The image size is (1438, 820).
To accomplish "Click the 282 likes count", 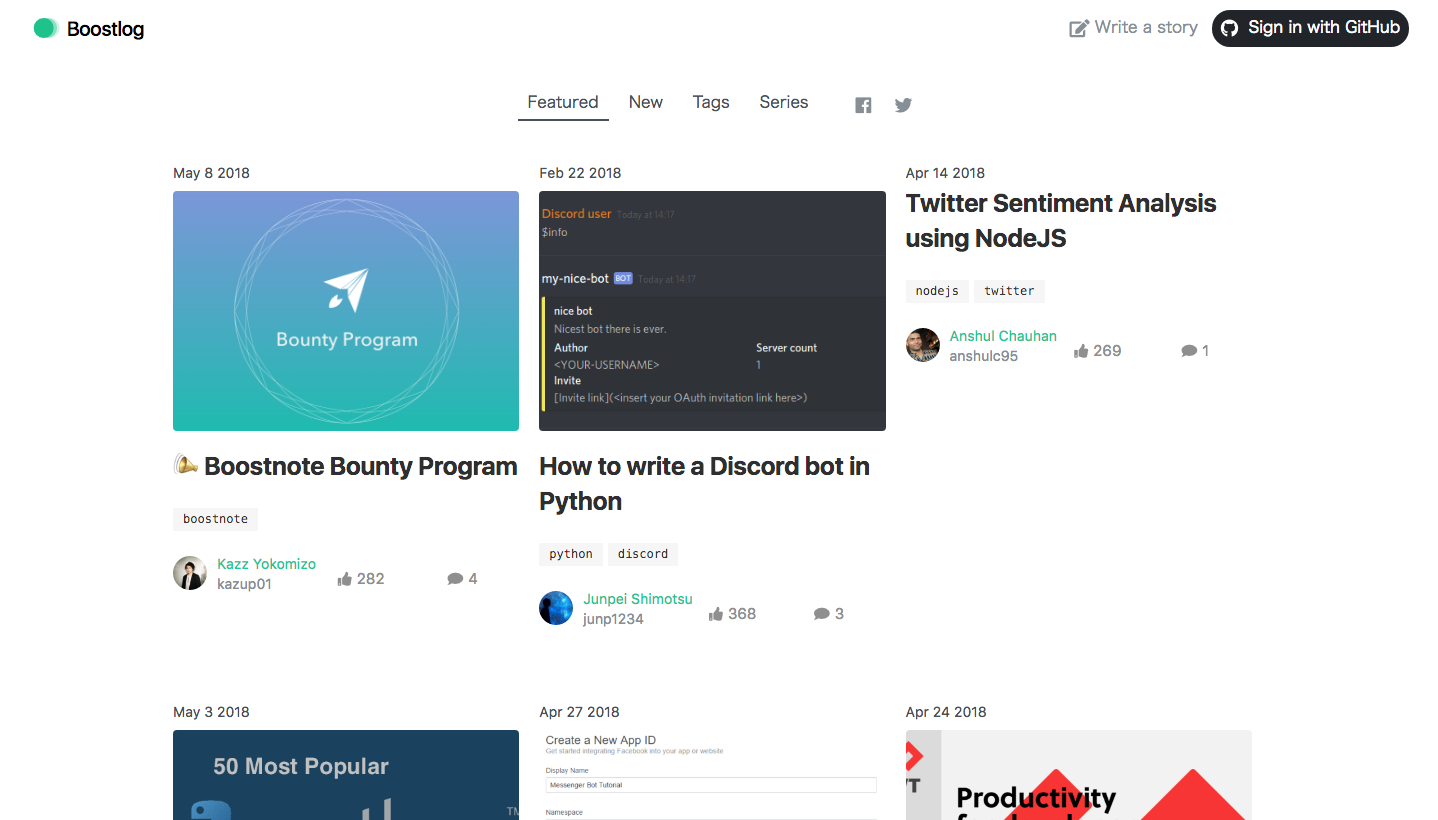I will pyautogui.click(x=371, y=579).
